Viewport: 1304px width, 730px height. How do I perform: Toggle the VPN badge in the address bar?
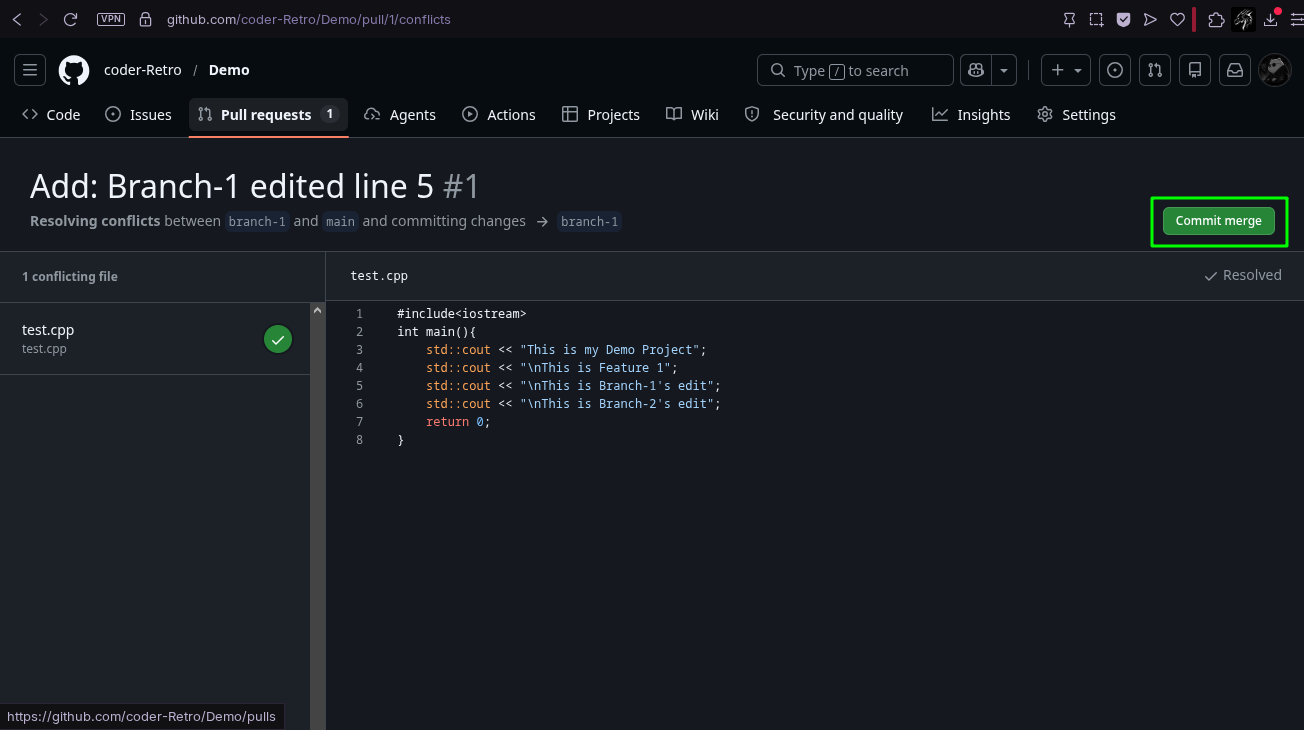click(x=111, y=19)
